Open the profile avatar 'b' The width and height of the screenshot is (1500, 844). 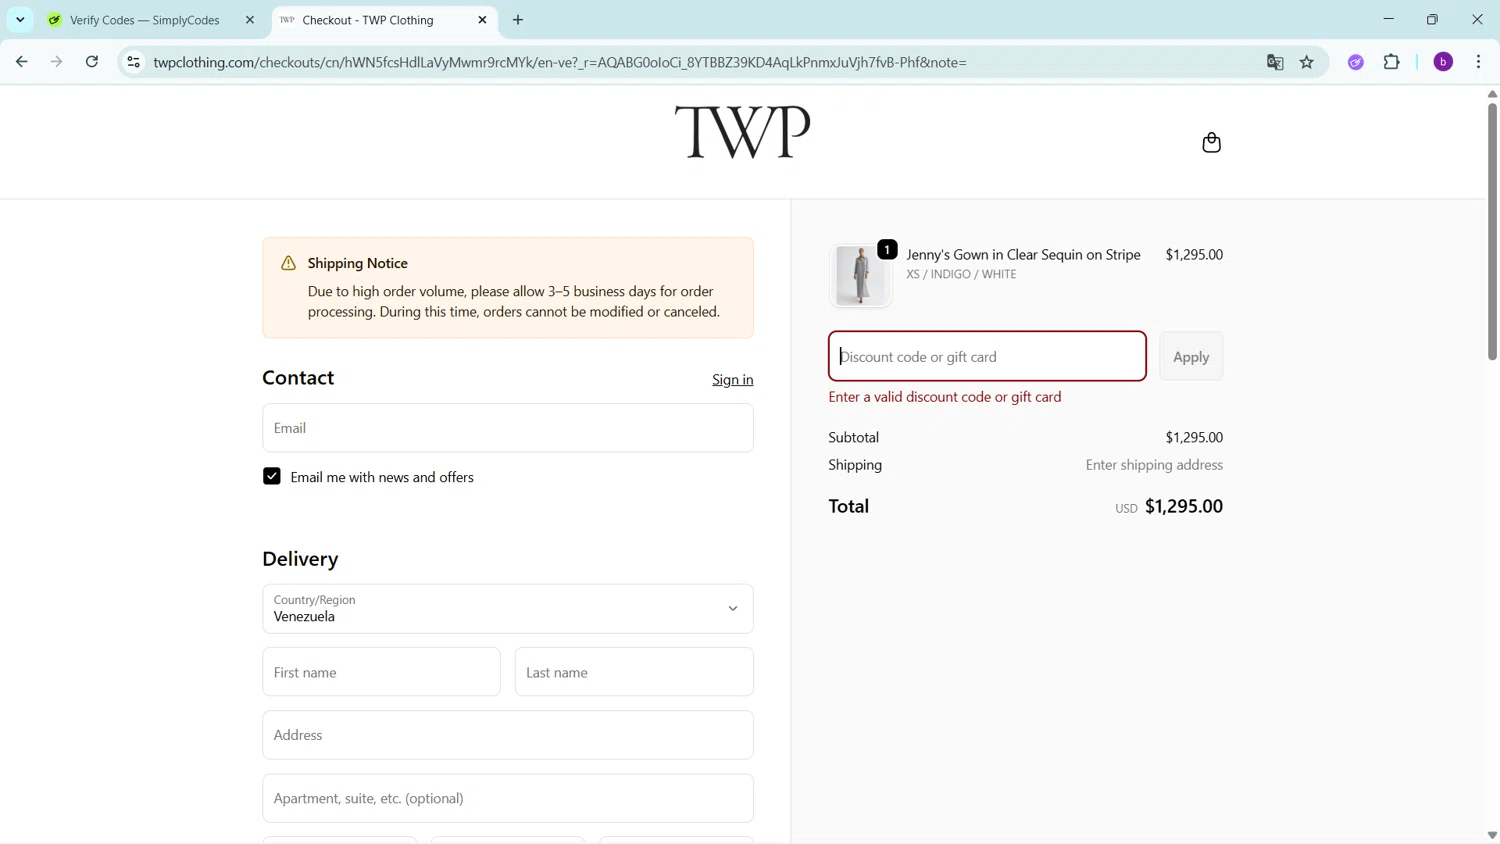(1443, 62)
